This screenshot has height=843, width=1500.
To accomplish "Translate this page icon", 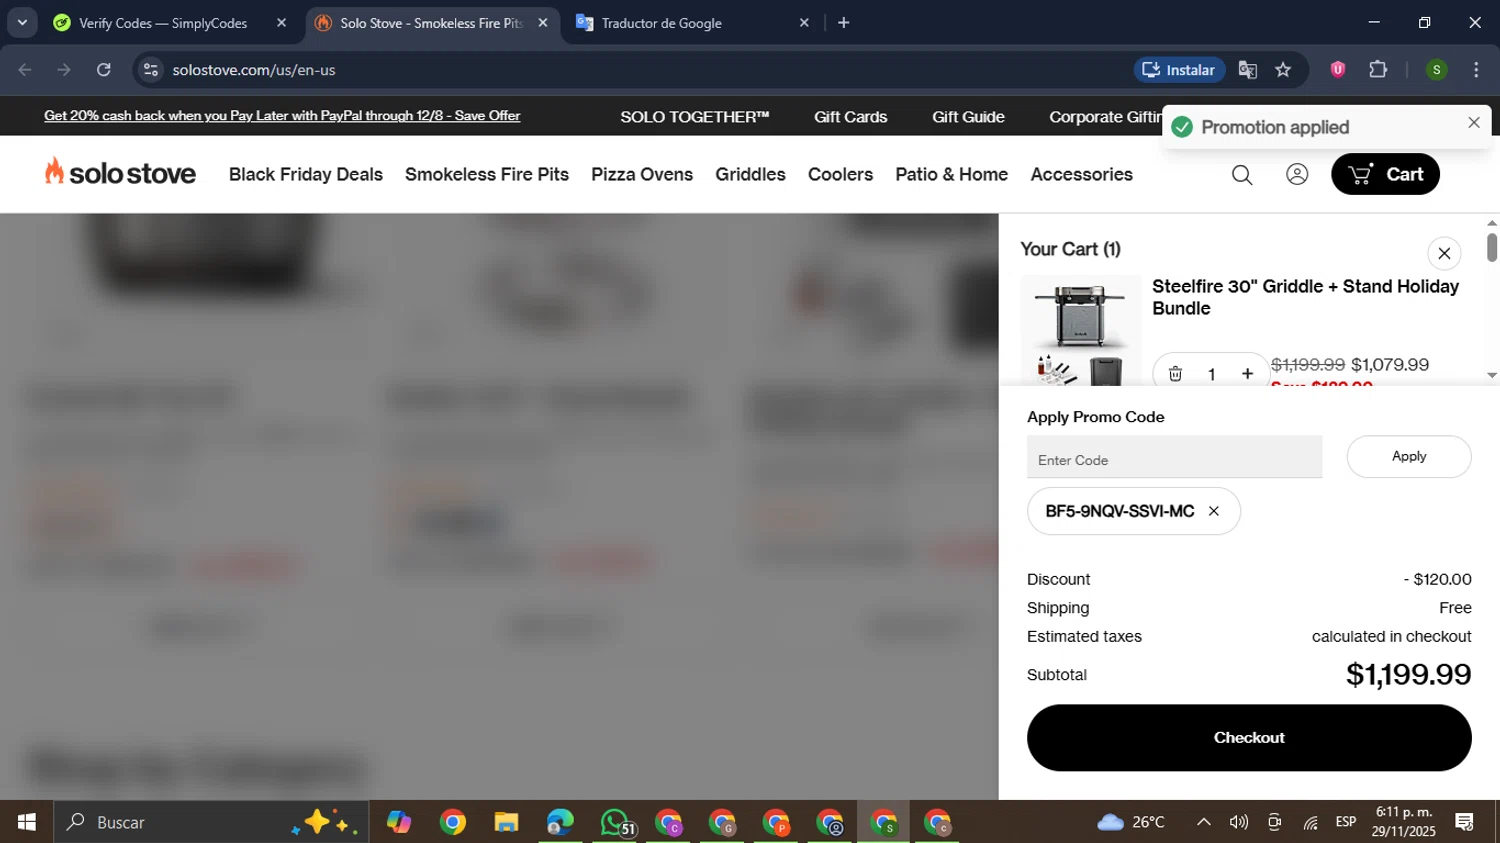I will pos(1247,70).
